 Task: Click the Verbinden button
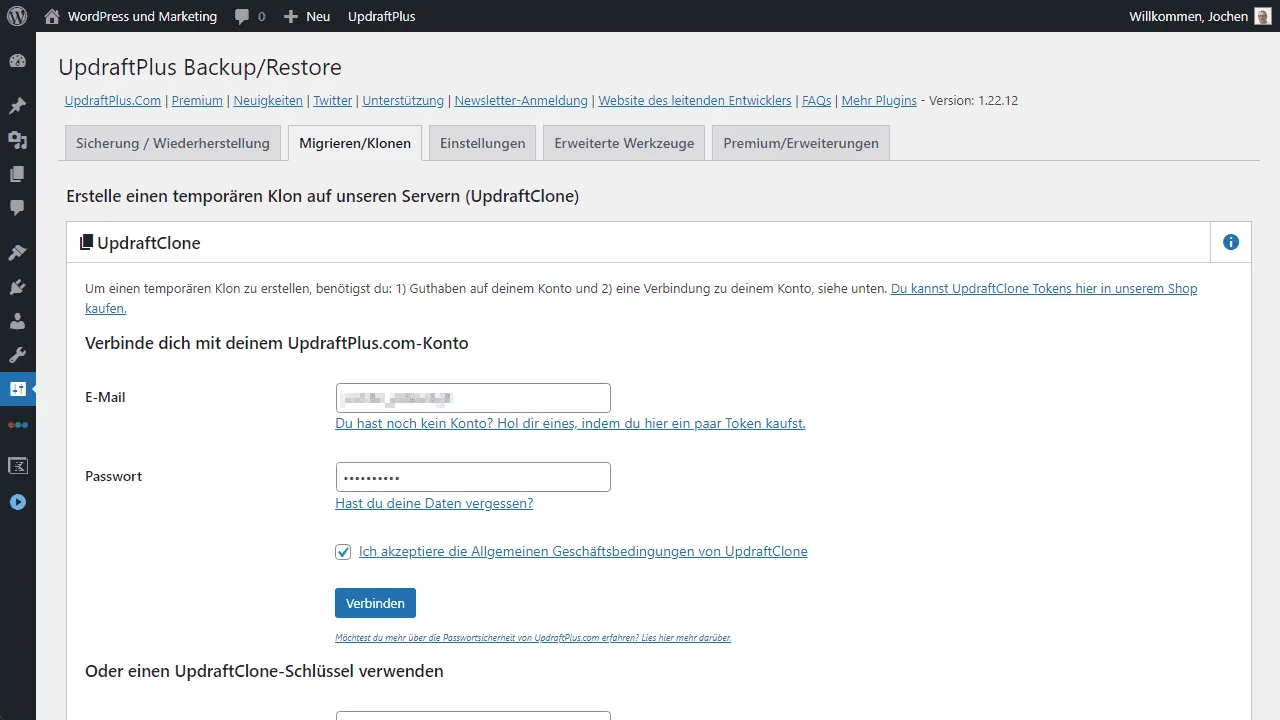(x=375, y=603)
